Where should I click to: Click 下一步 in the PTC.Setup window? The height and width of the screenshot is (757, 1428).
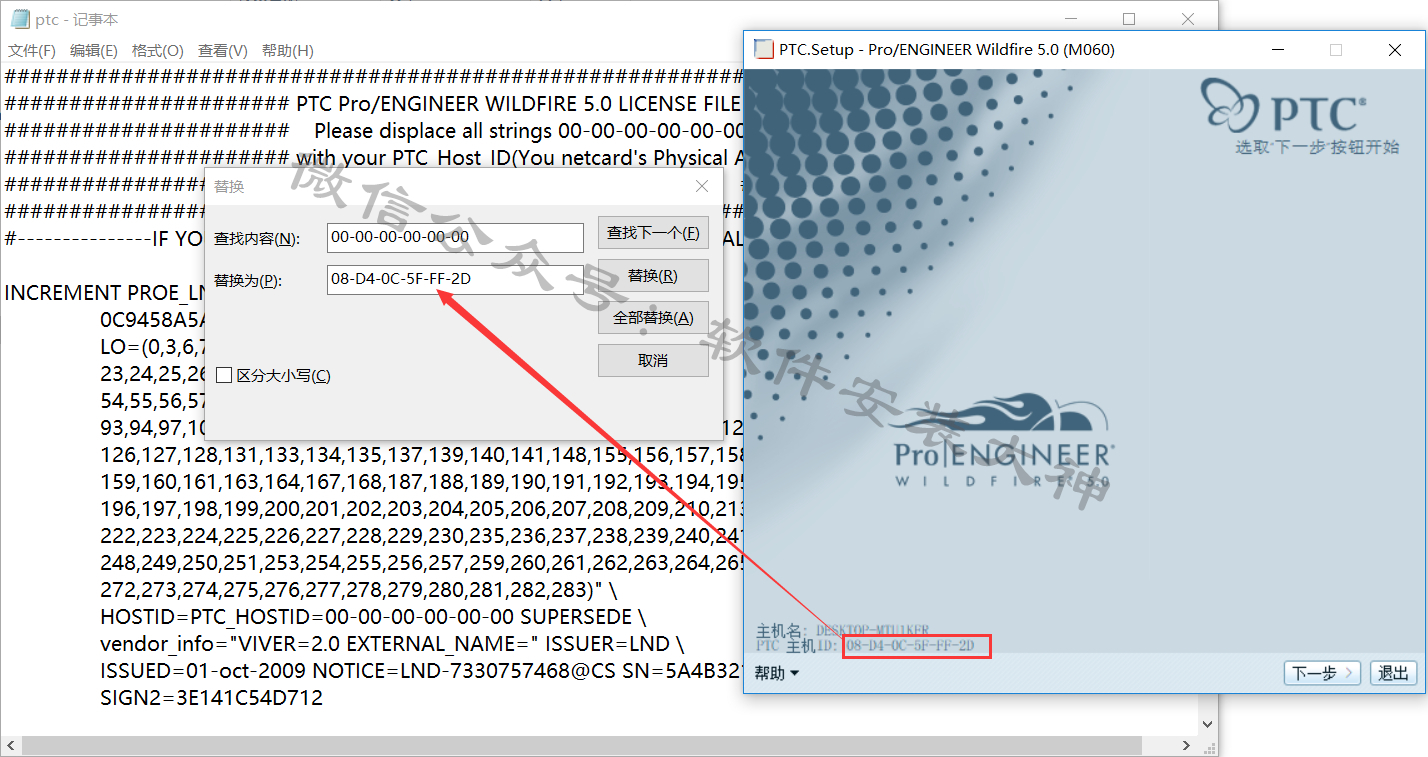pos(1322,673)
